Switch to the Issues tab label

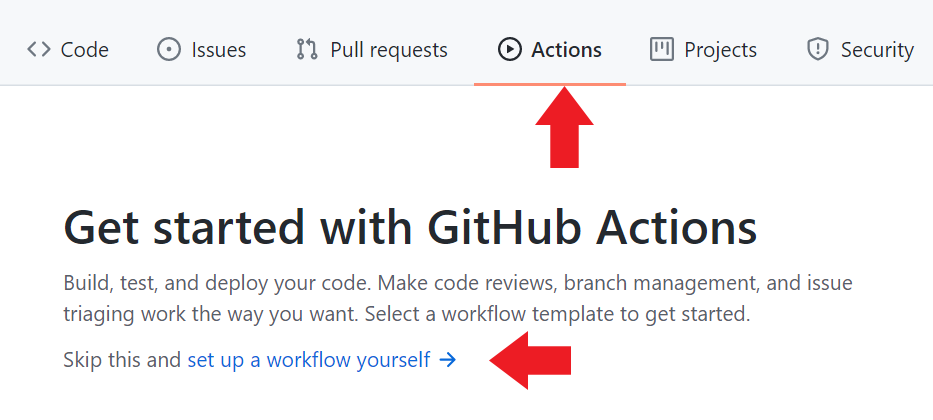tap(219, 49)
